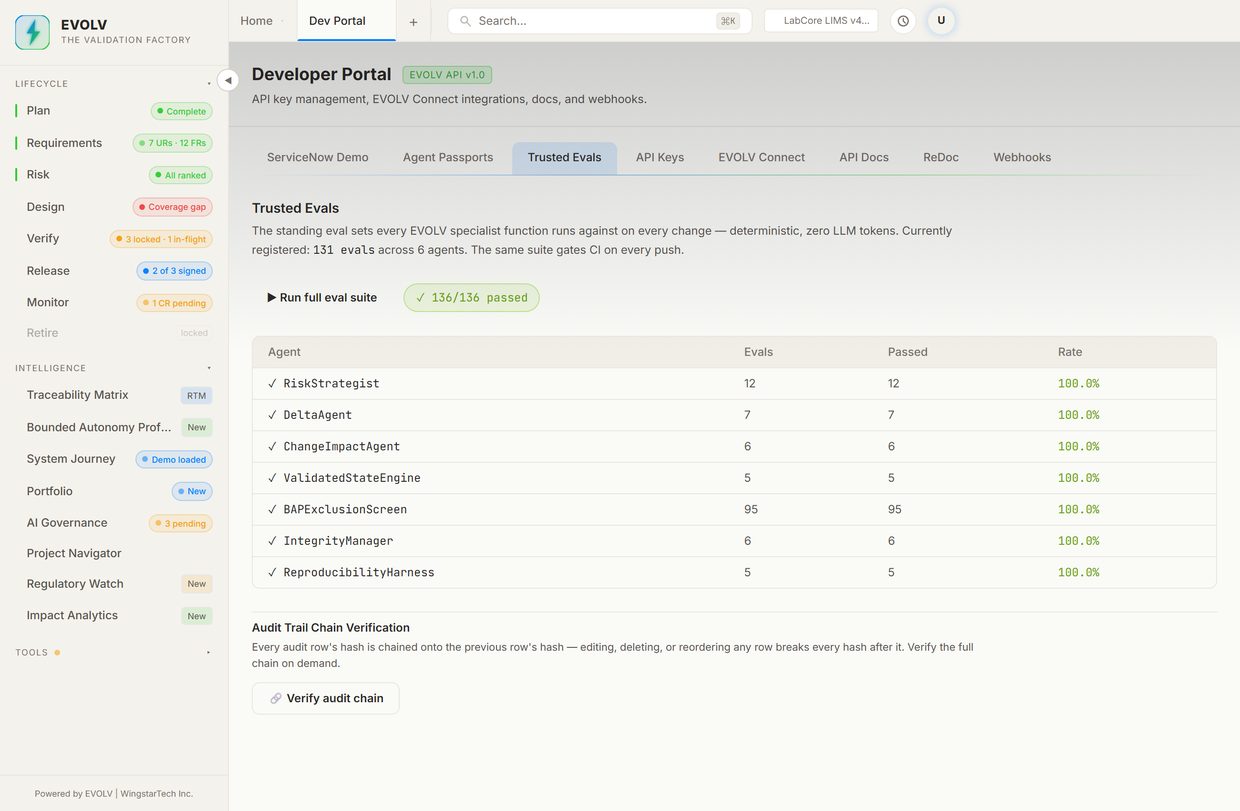1240x811 pixels.
Task: Click Verify audit chain button
Action: point(325,699)
